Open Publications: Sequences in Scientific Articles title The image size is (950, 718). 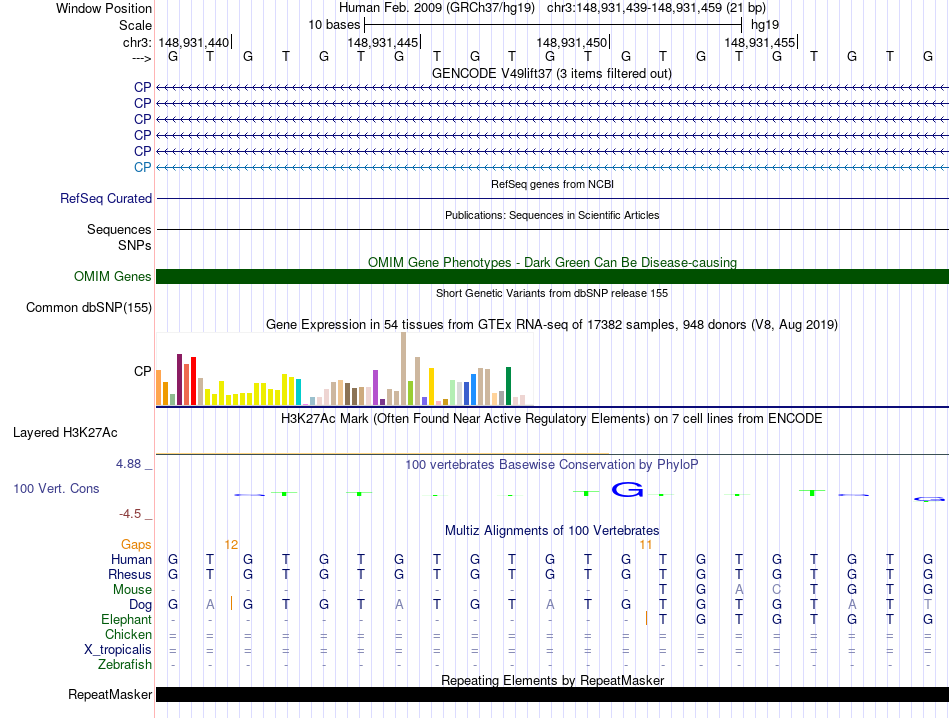coord(552,215)
